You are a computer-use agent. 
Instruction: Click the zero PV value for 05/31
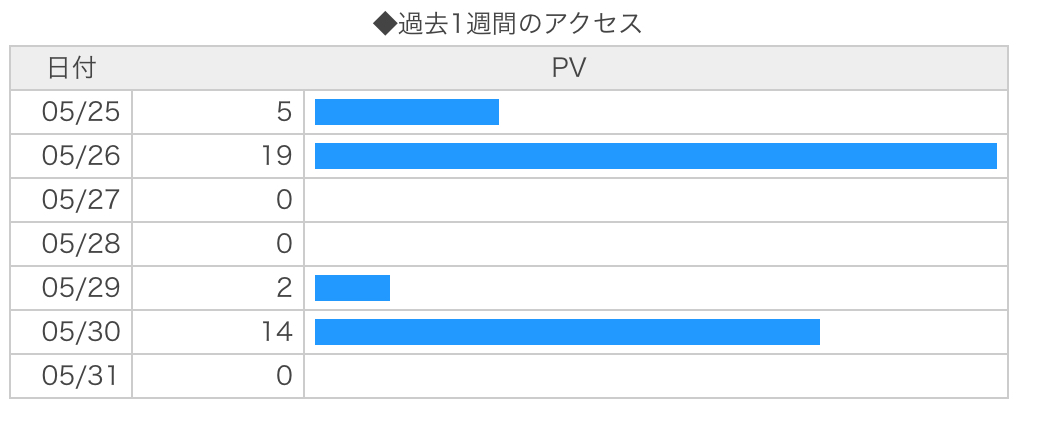[284, 376]
